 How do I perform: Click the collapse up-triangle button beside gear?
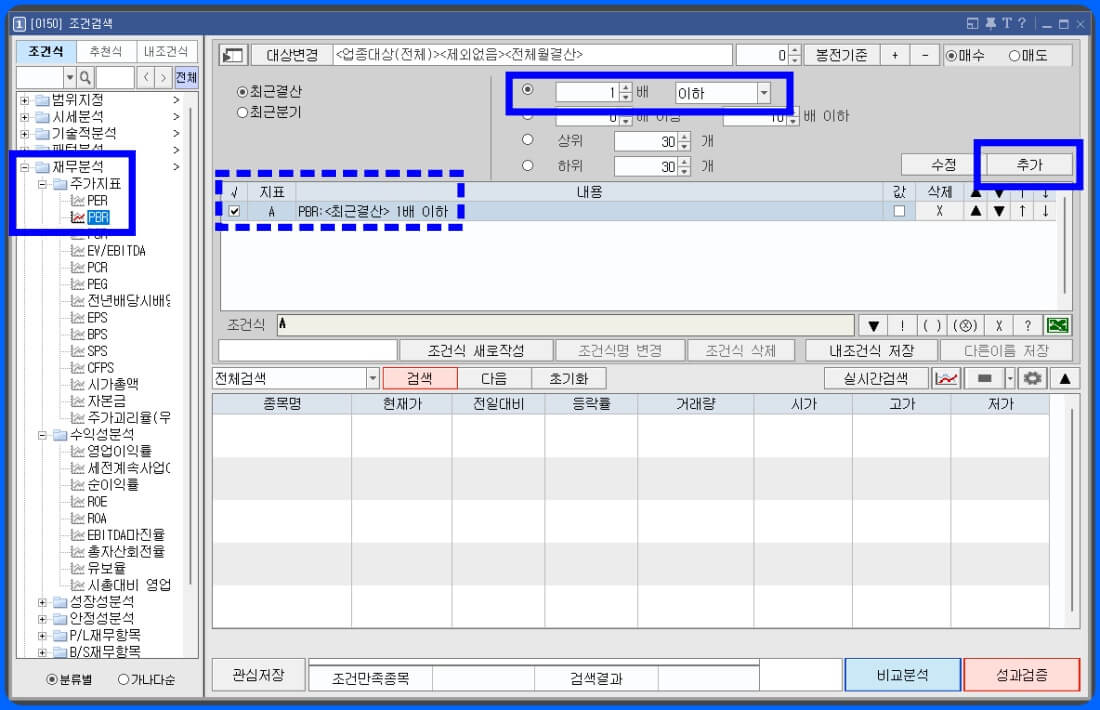(1065, 379)
